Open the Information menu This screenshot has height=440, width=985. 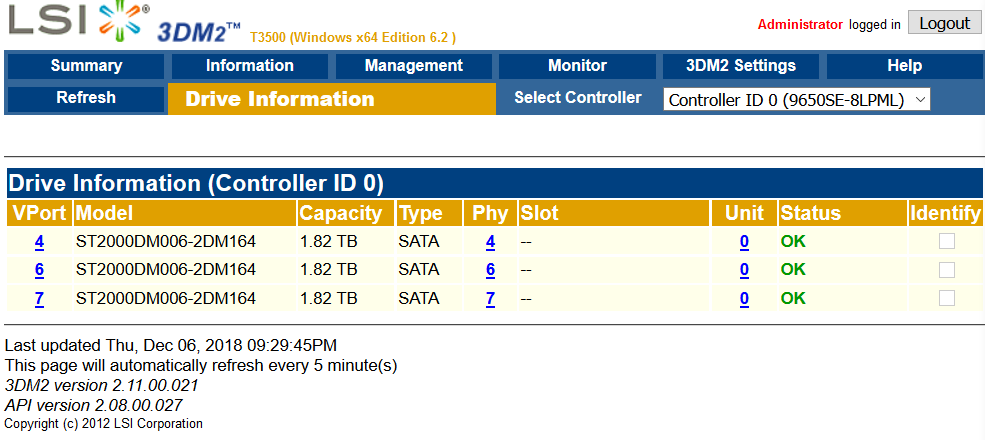tap(249, 66)
